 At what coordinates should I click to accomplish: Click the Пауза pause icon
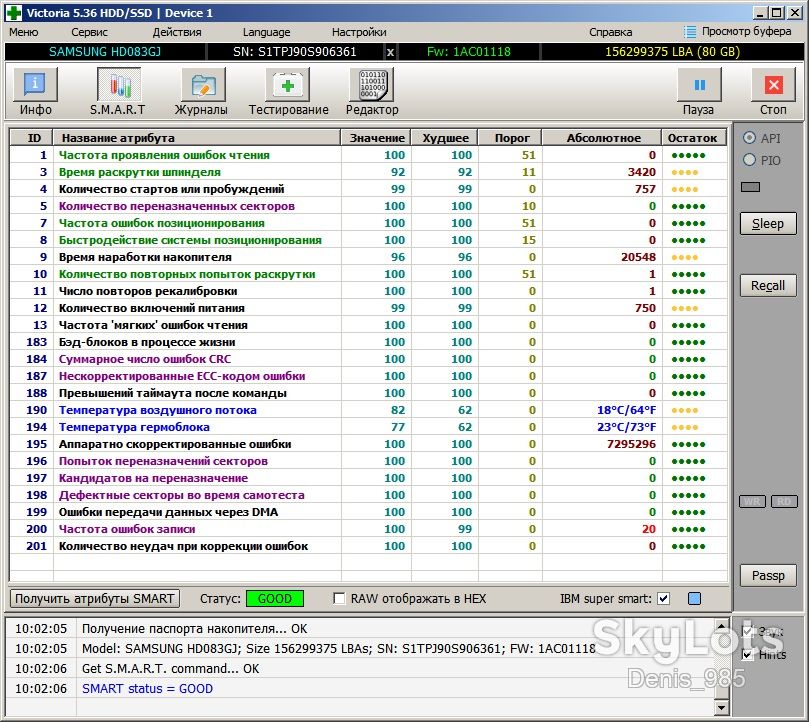click(x=699, y=85)
